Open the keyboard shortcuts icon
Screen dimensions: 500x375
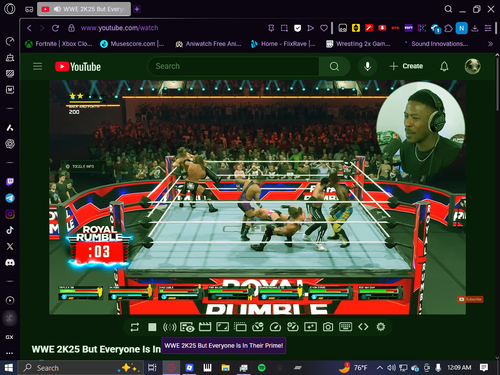click(x=345, y=327)
